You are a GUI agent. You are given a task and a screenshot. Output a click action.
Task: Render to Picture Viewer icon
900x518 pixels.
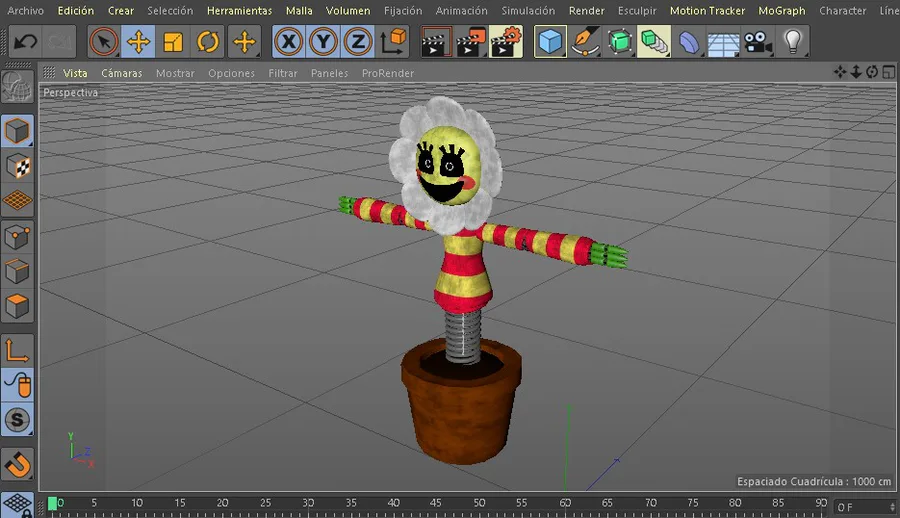coord(471,41)
